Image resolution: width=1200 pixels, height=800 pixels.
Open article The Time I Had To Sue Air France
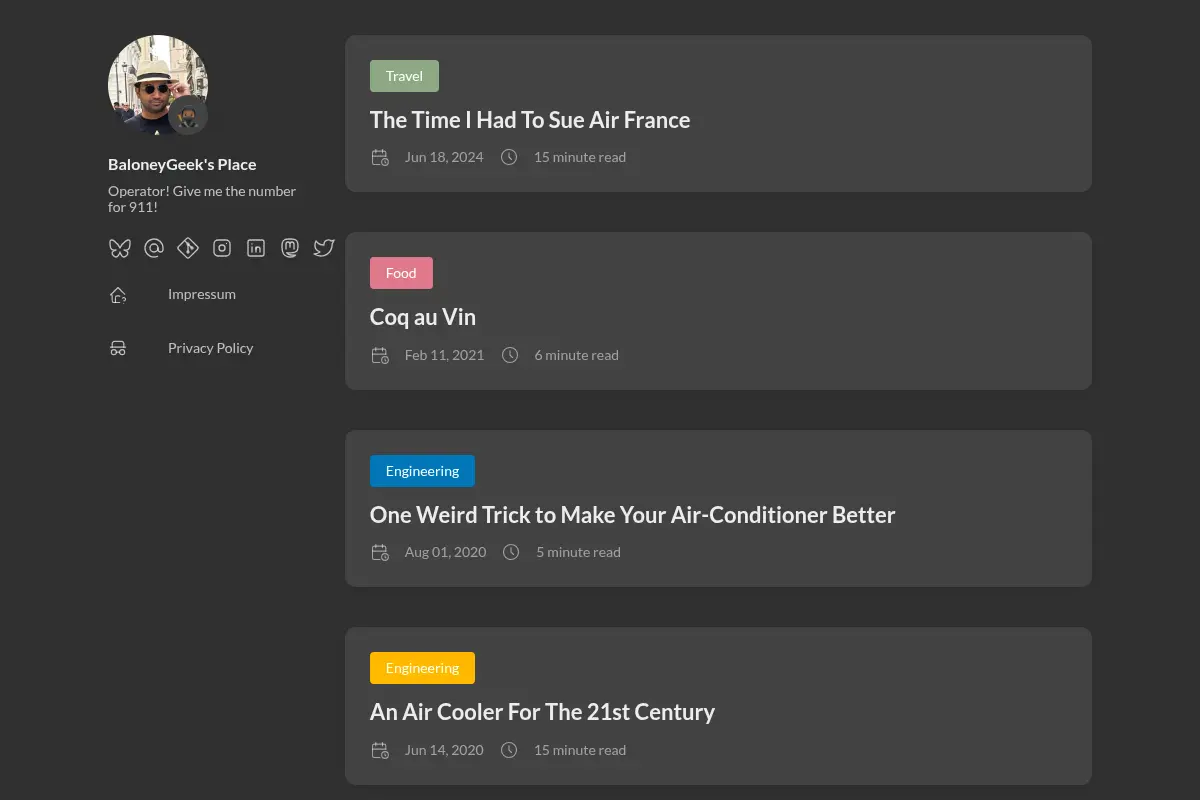pyautogui.click(x=530, y=120)
